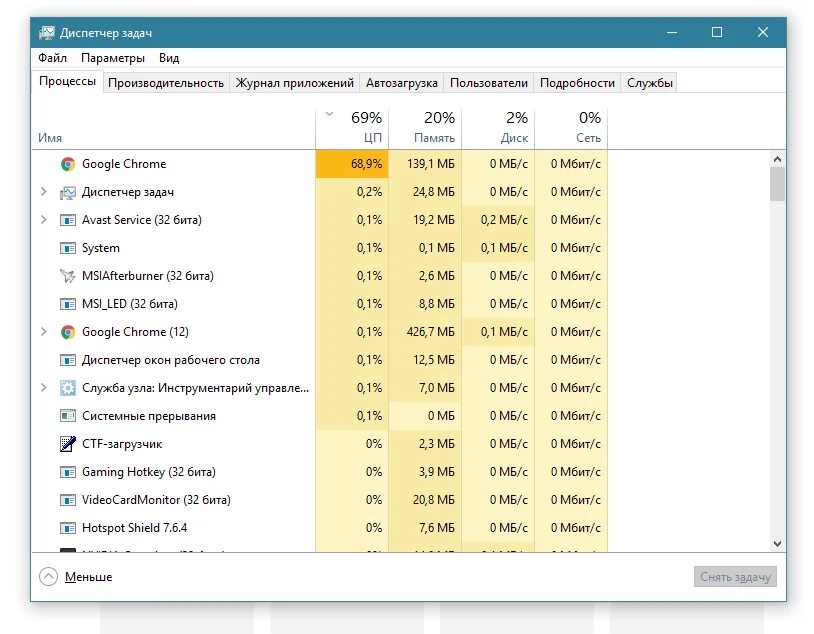Viewport: 814px width, 634px height.
Task: Click the CTF-загрузчик pen icon
Action: [67, 444]
